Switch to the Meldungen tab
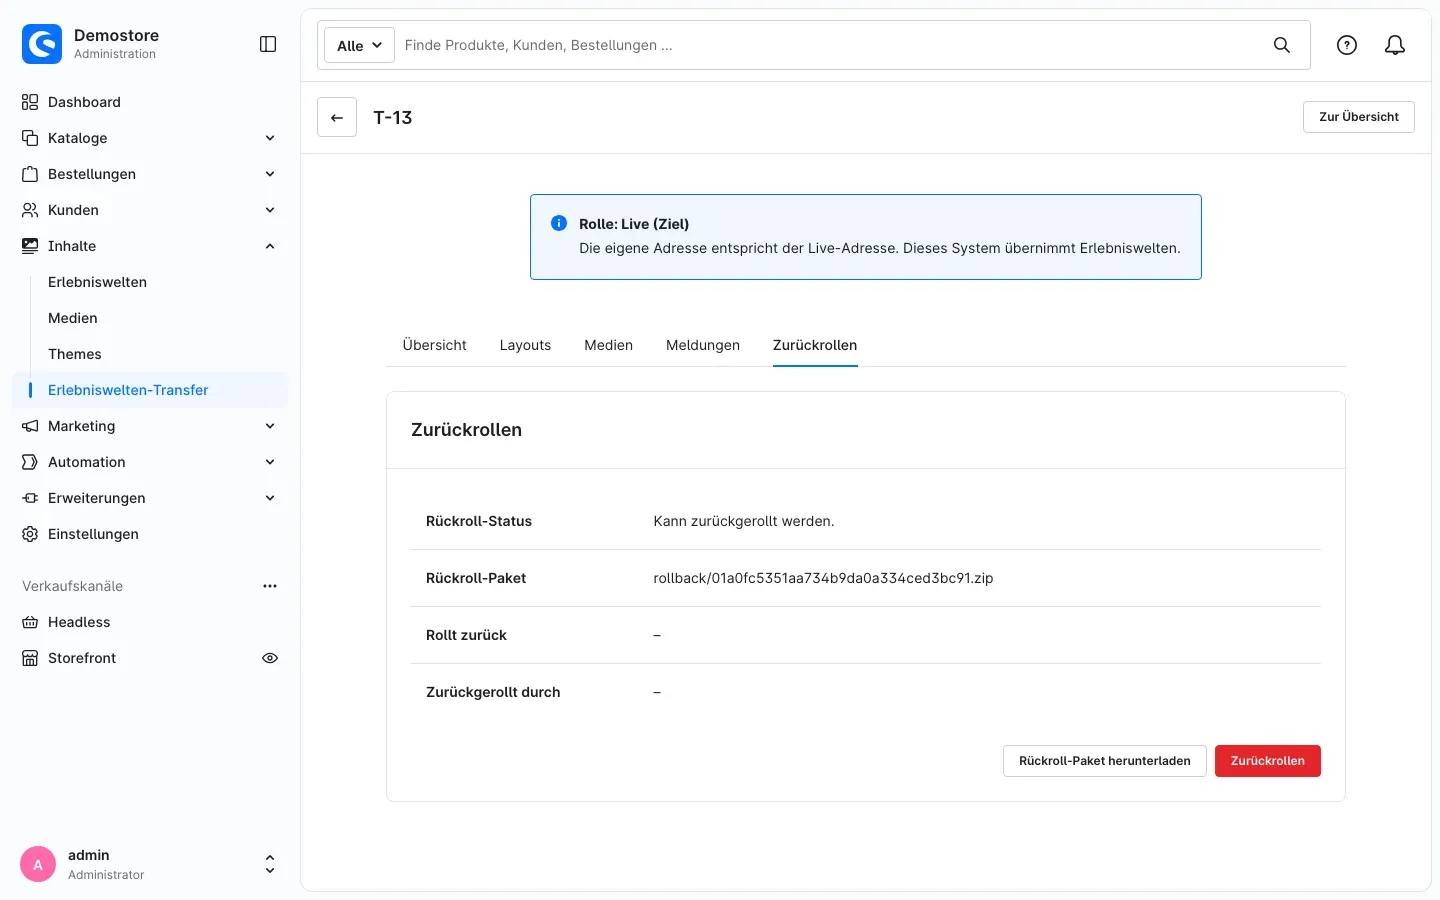This screenshot has width=1440, height=900. coord(703,345)
